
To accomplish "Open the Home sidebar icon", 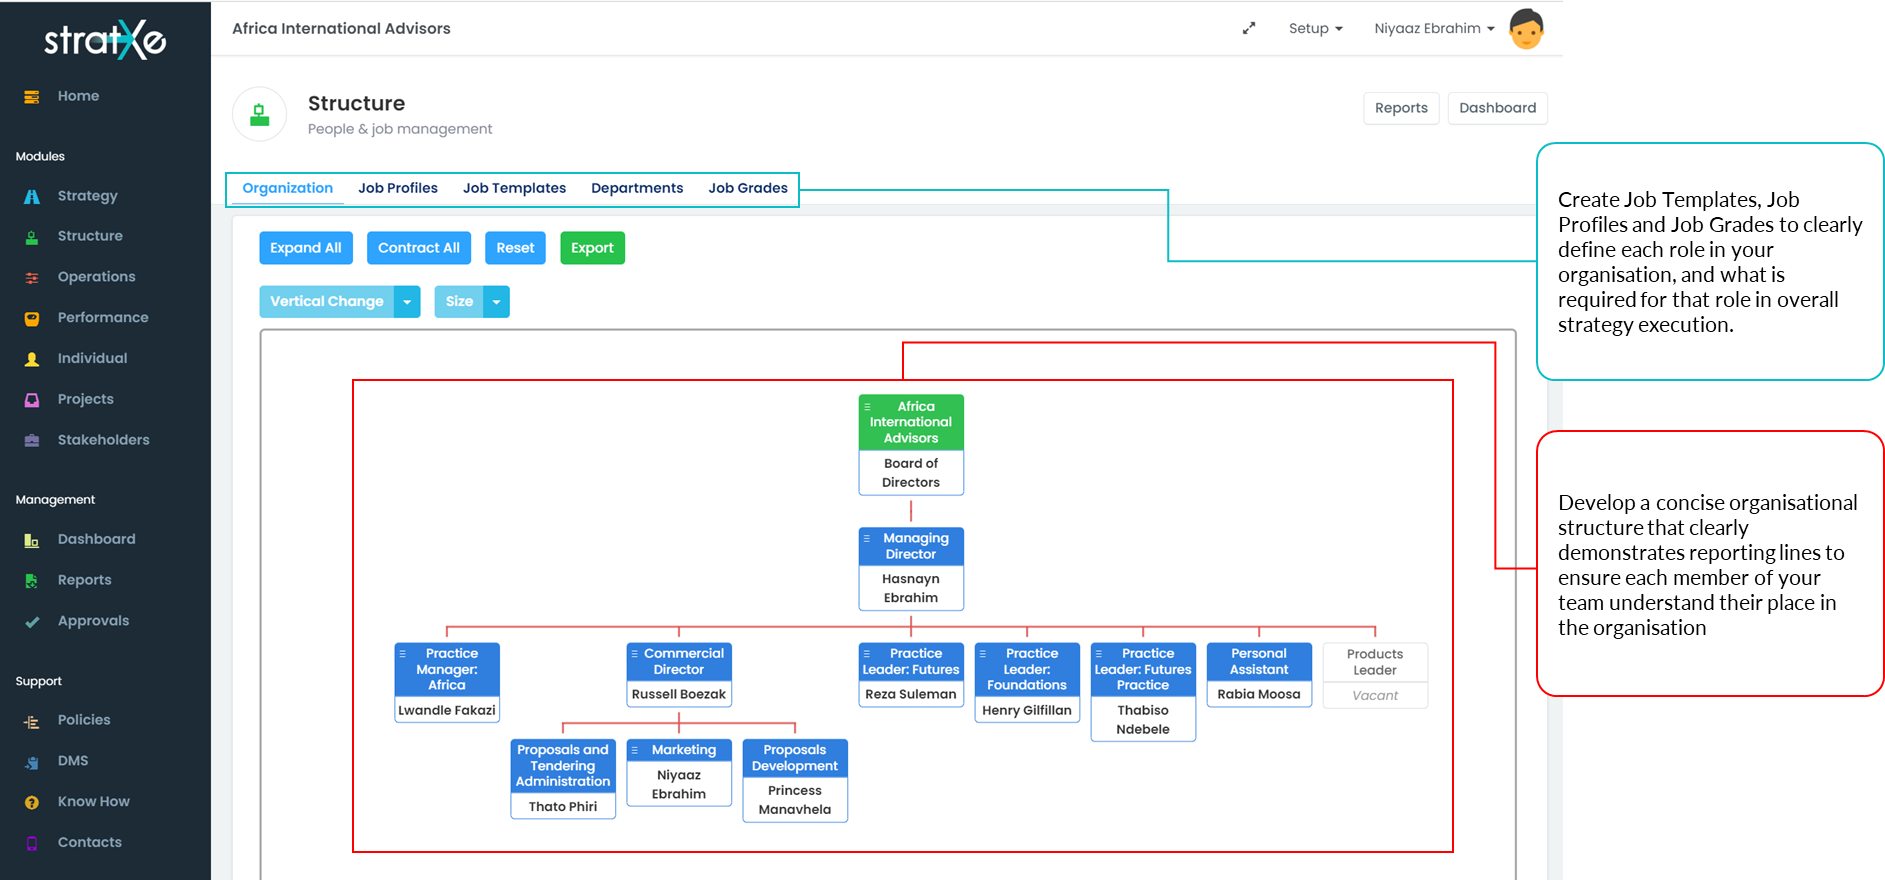I will [x=32, y=97].
